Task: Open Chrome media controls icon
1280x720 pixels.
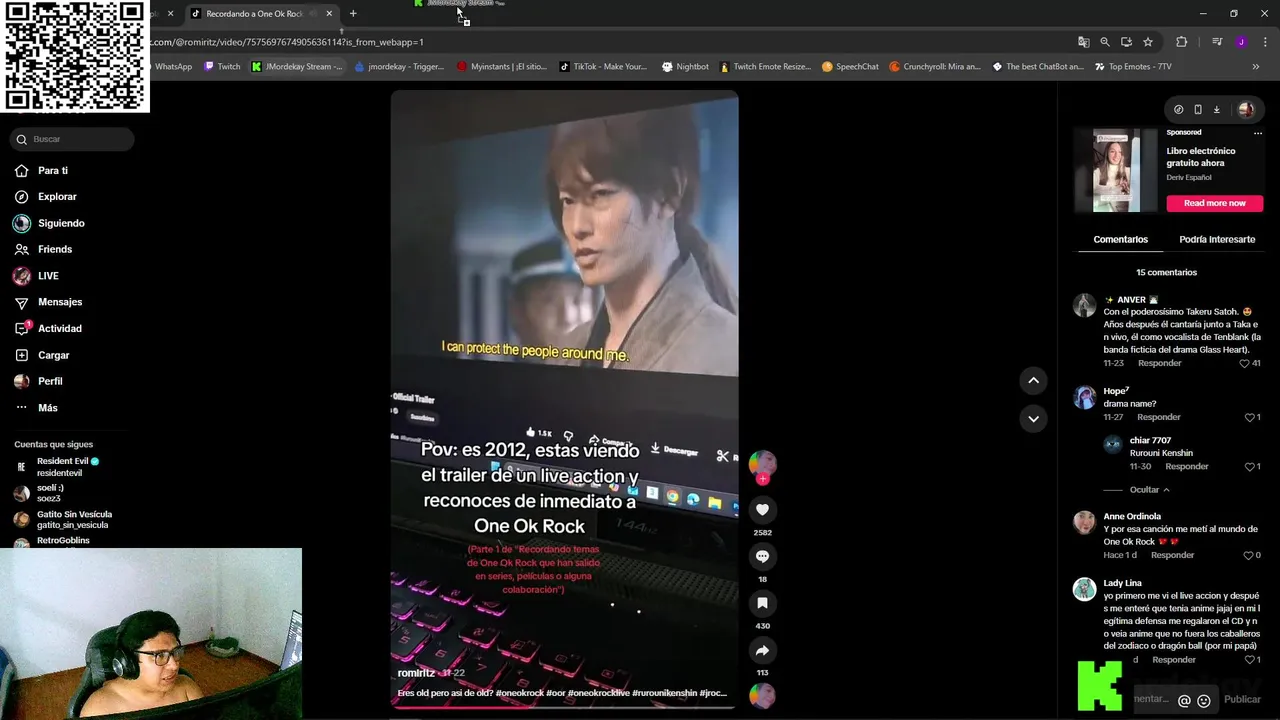Action: (x=1216, y=42)
